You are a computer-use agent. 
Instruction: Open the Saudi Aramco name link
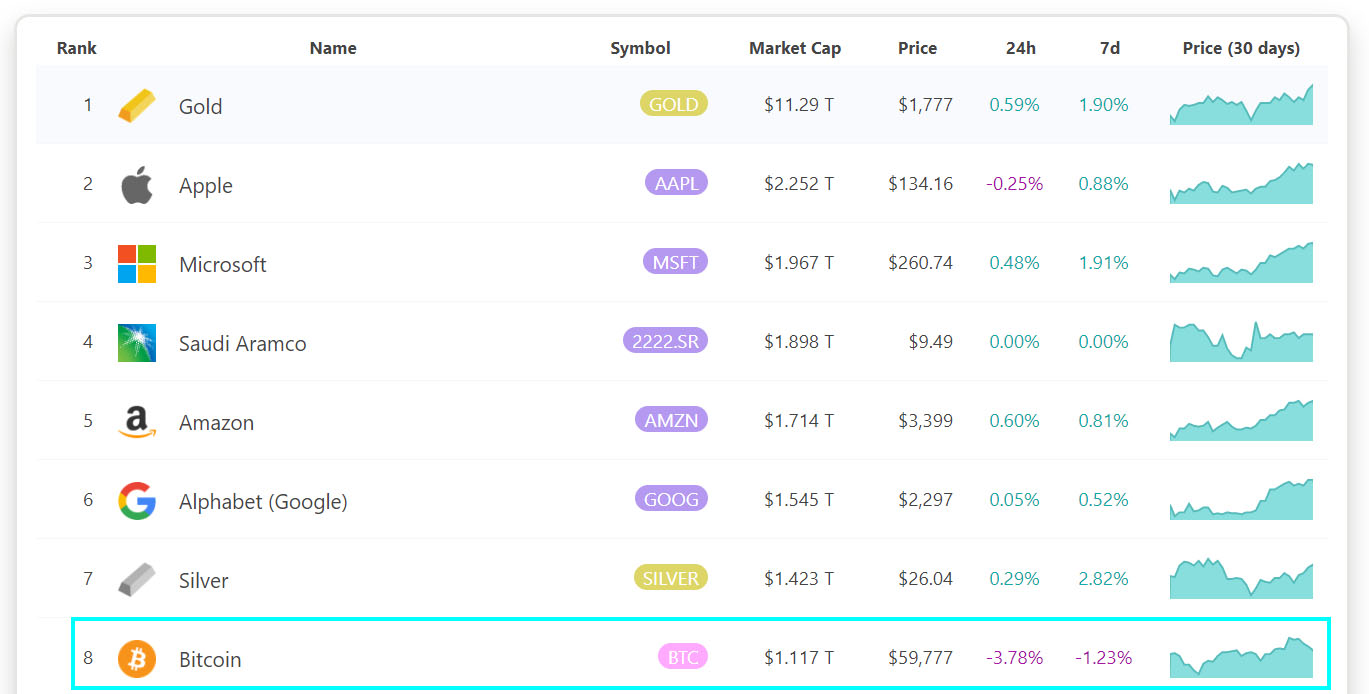coord(243,344)
